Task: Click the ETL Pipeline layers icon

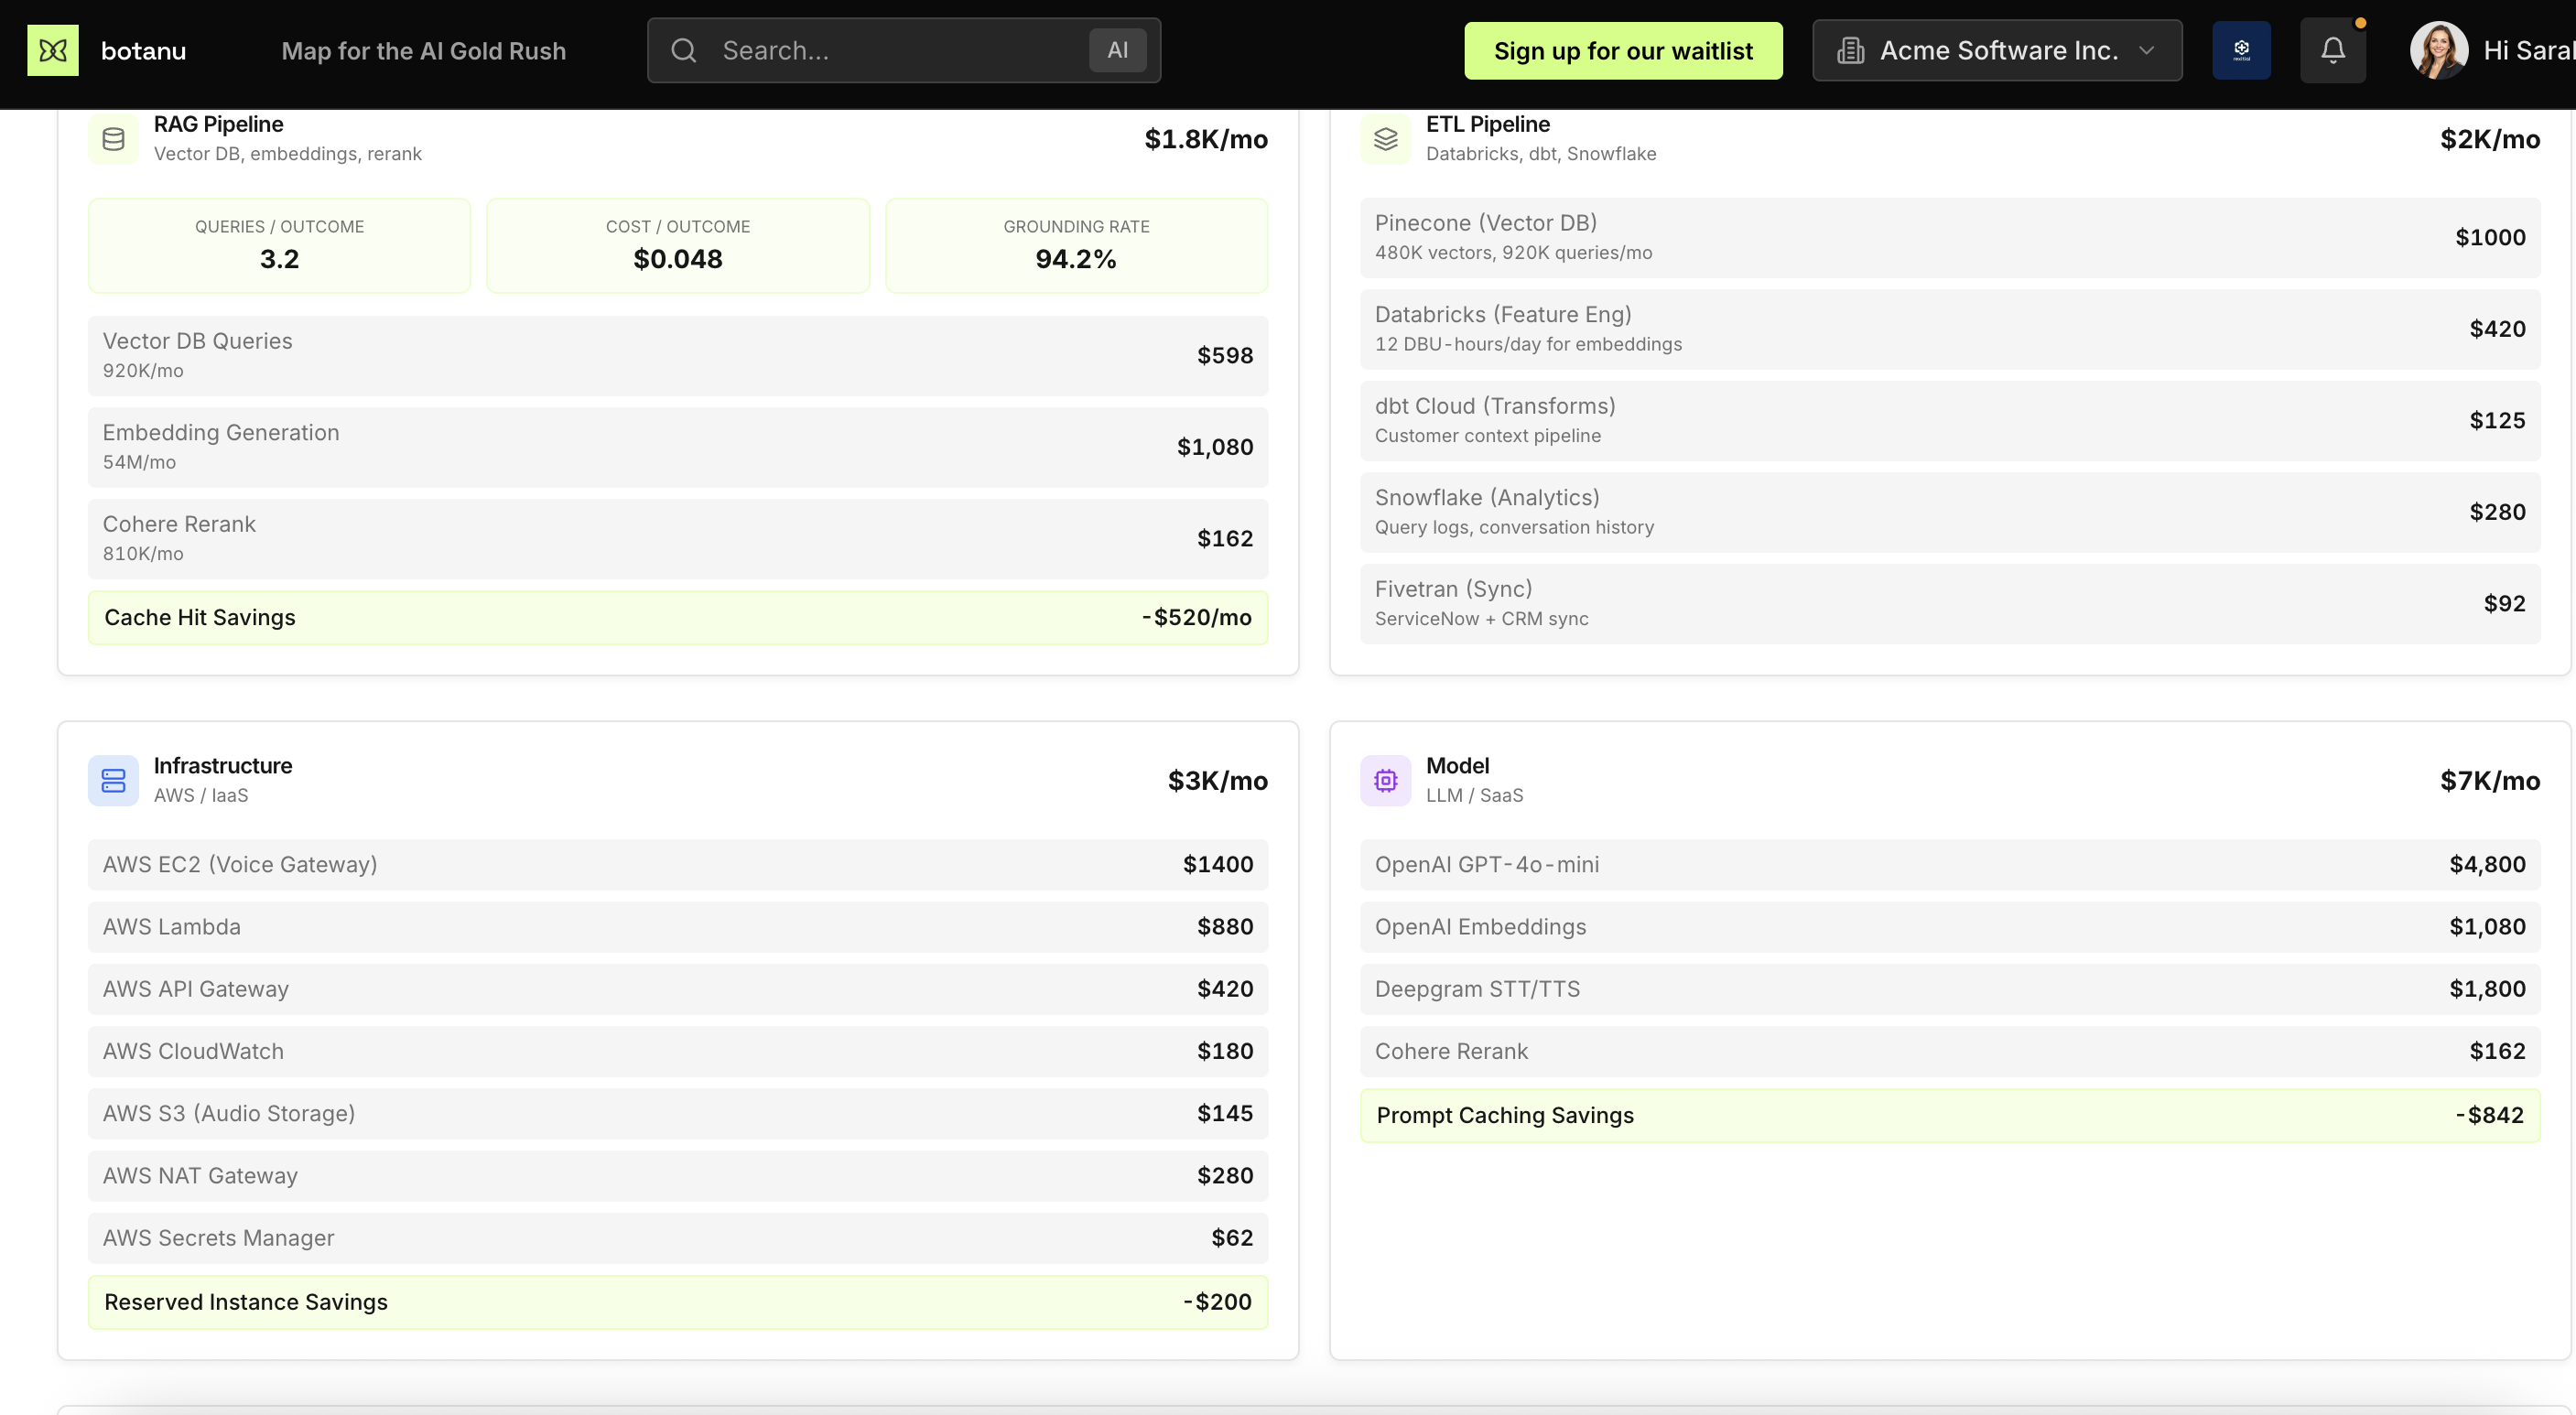Action: [1385, 139]
